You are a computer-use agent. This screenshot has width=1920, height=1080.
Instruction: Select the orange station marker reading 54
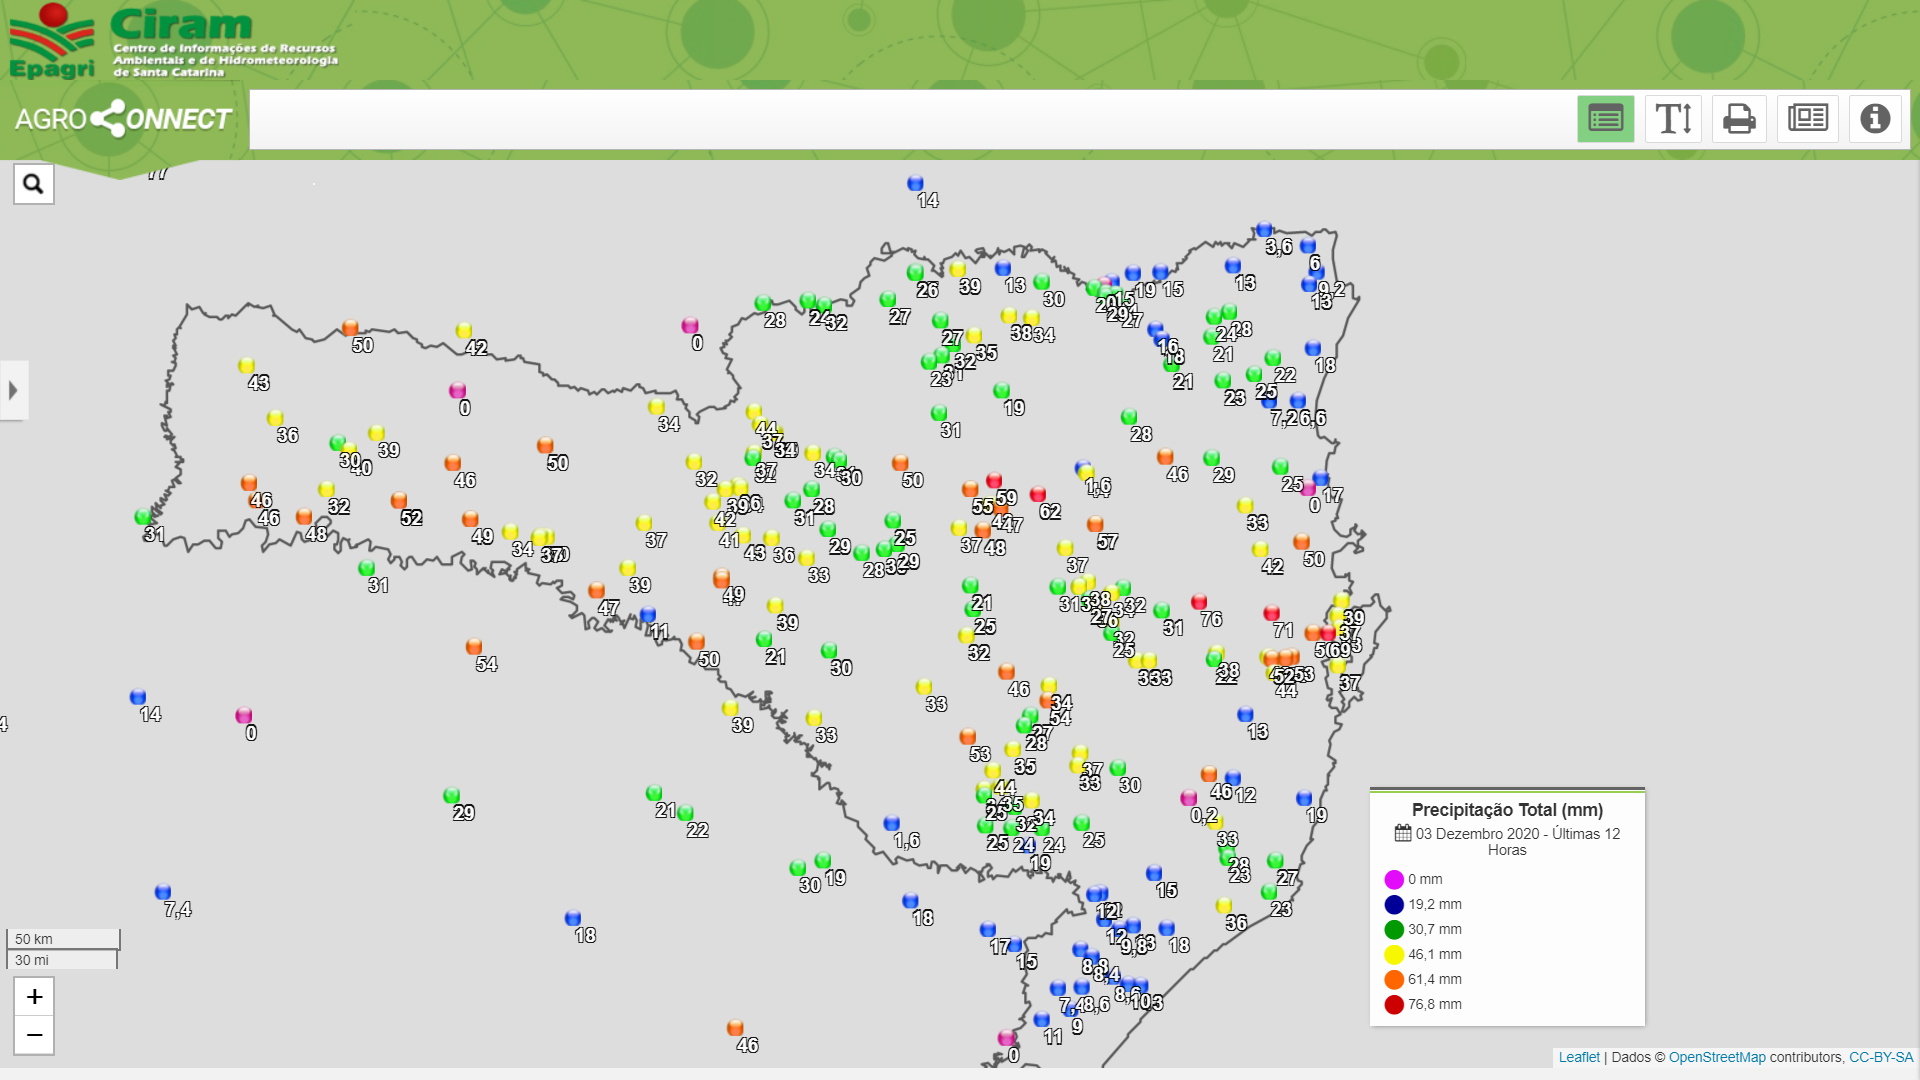point(474,647)
